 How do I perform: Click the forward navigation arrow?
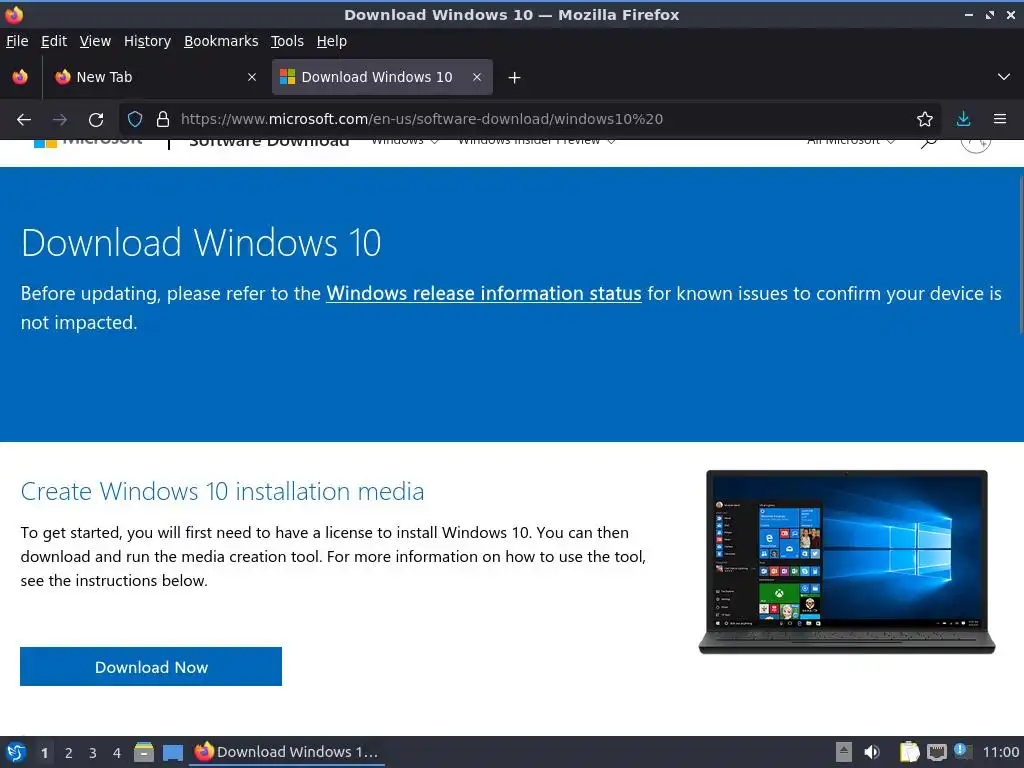(59, 120)
